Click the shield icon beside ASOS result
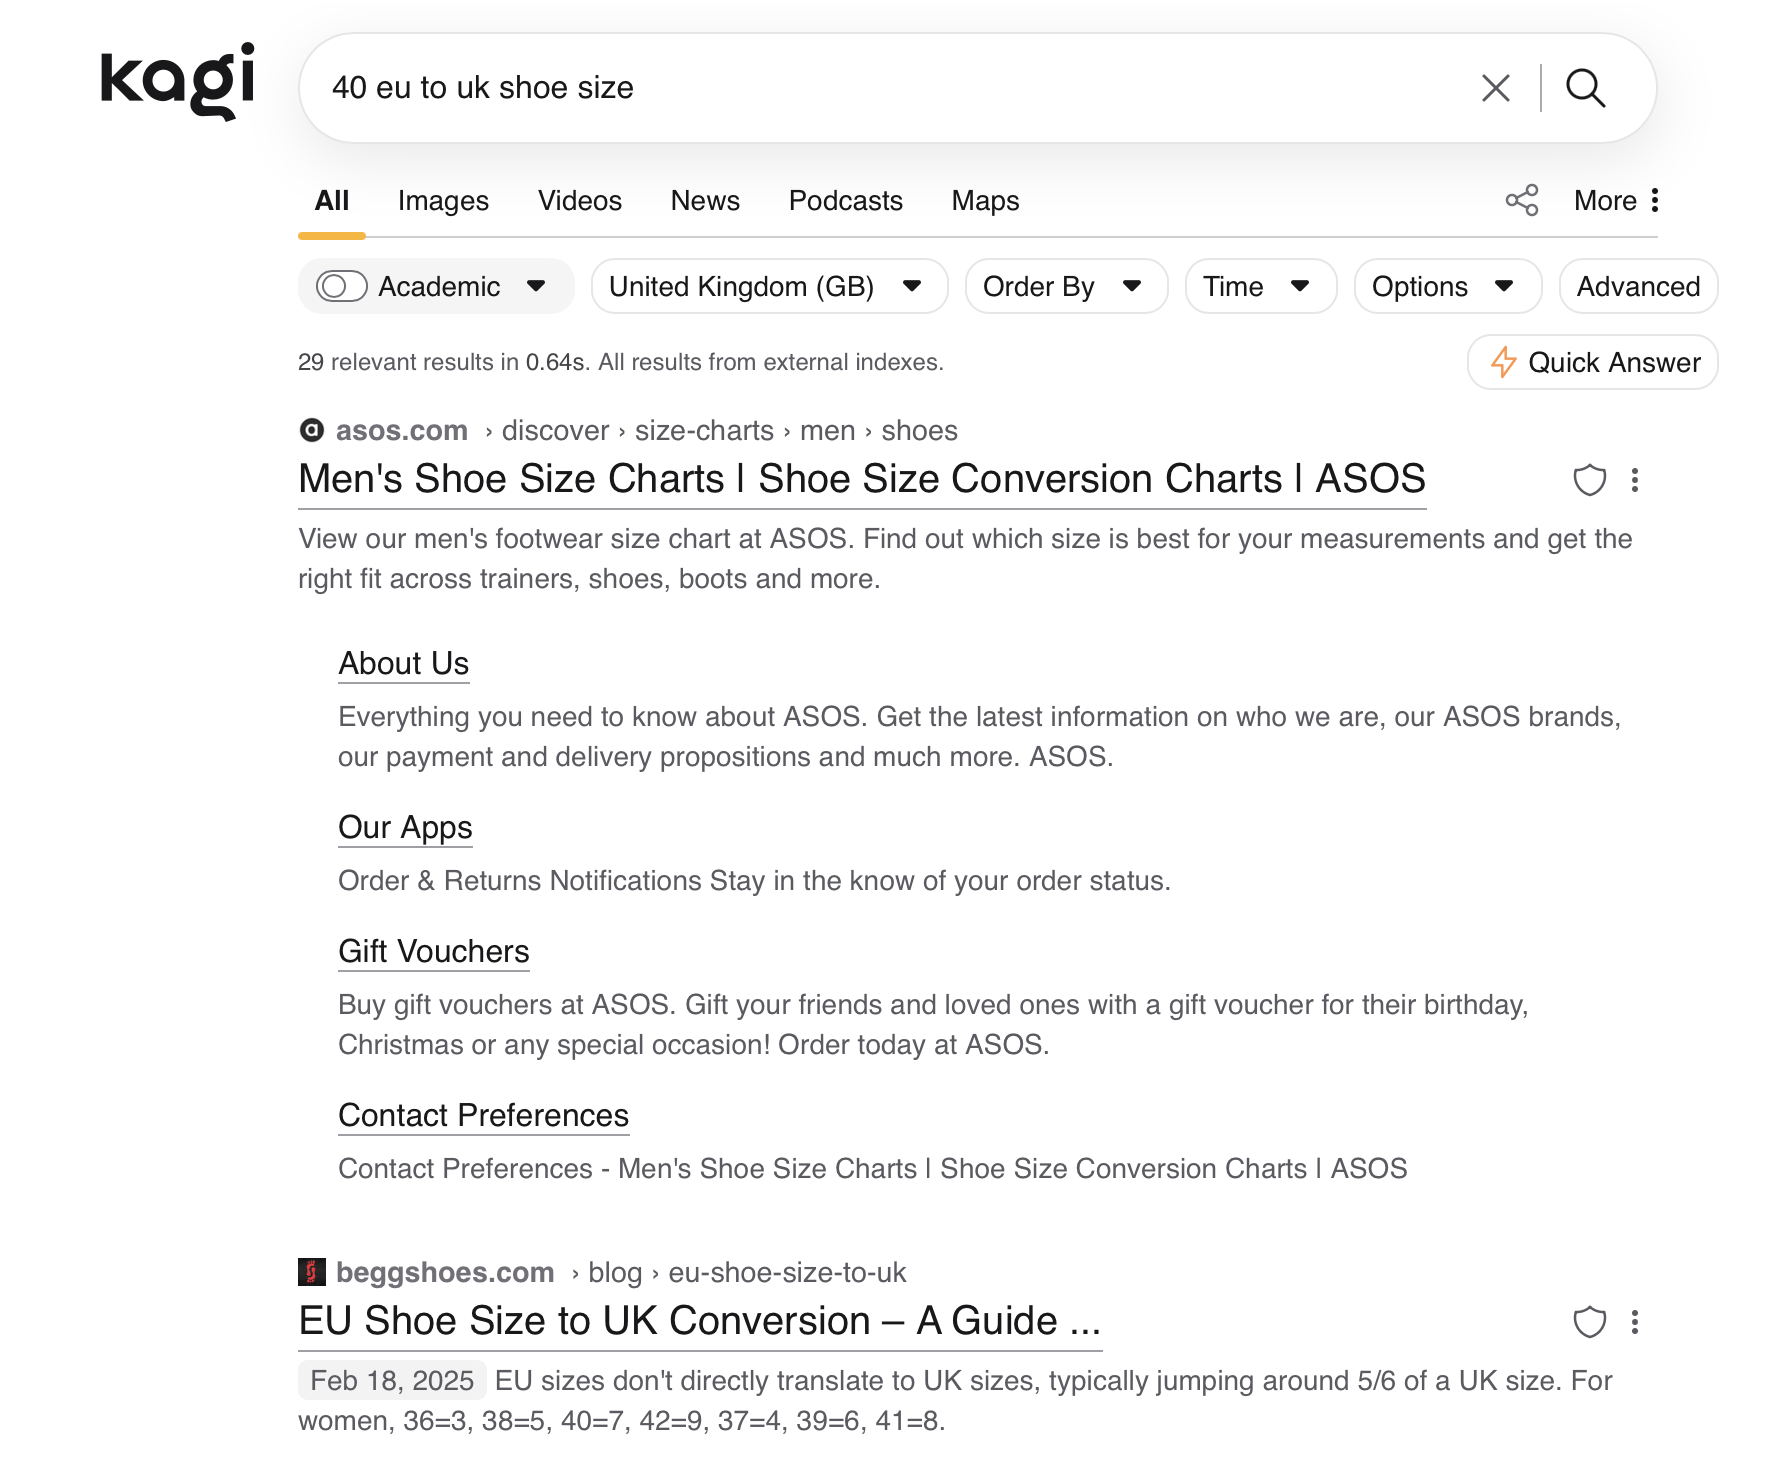The height and width of the screenshot is (1462, 1786). click(x=1589, y=480)
